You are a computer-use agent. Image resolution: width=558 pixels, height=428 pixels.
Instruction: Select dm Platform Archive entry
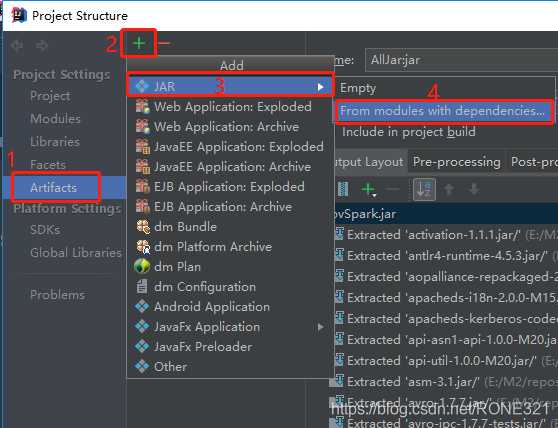230,247
